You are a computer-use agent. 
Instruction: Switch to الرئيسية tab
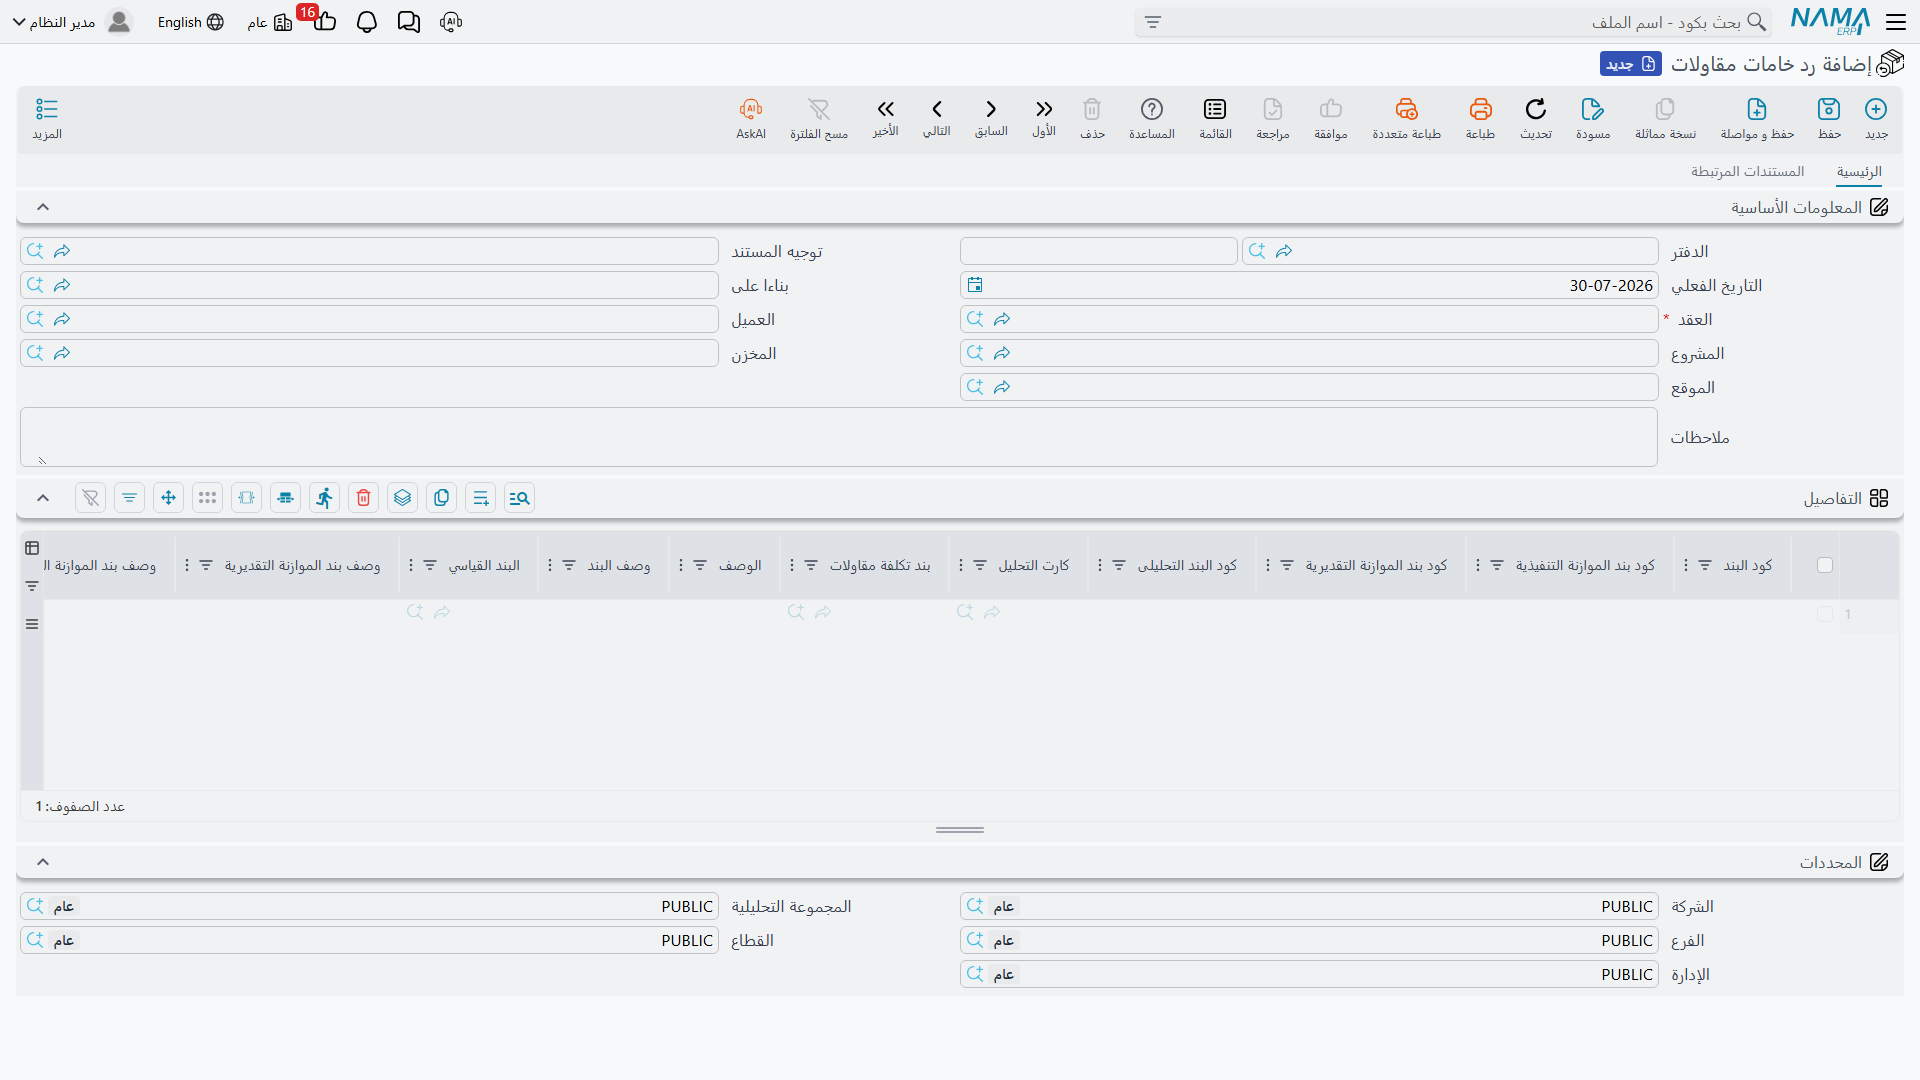pos(1859,172)
